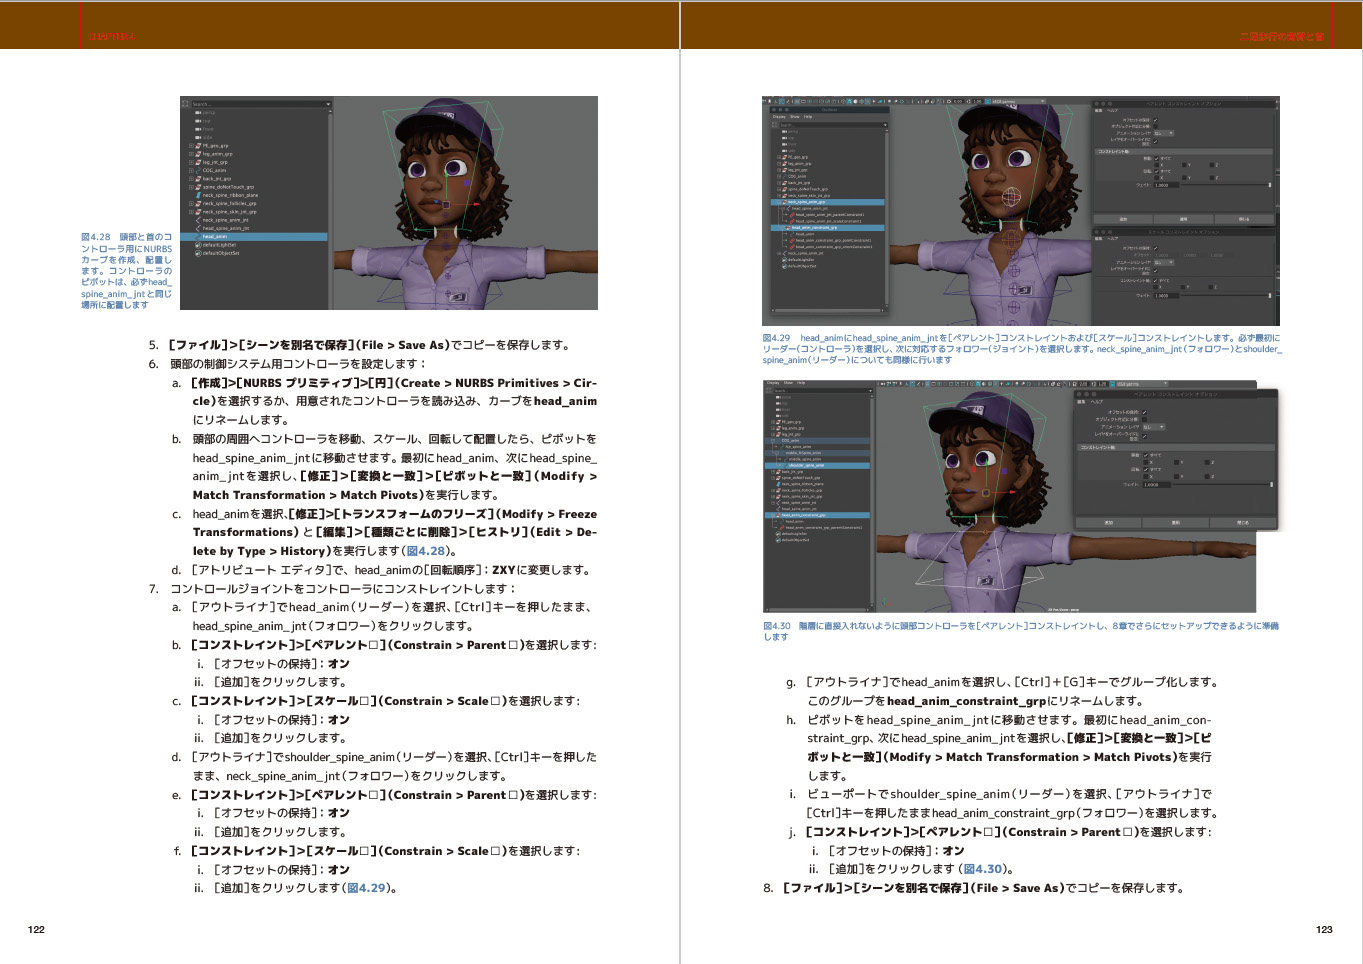Click the ウェイト slider in figure 4.30 dialog
This screenshot has width=1363, height=964.
point(1220,485)
